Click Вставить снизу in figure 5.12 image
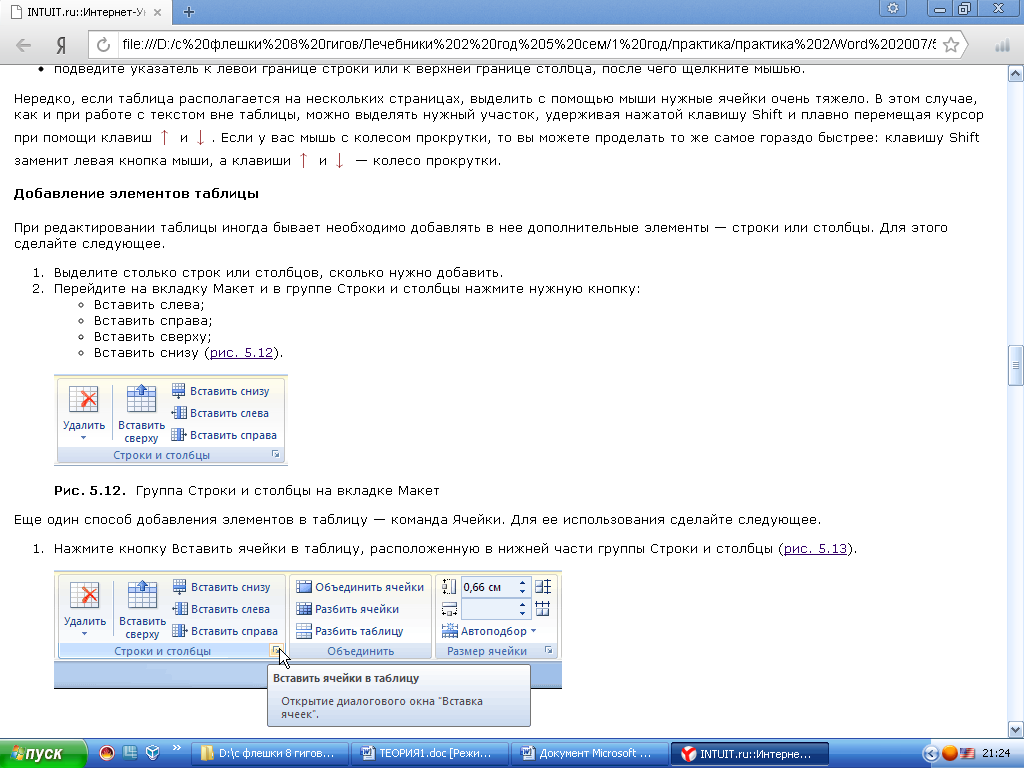1024x768 pixels. (x=221, y=391)
